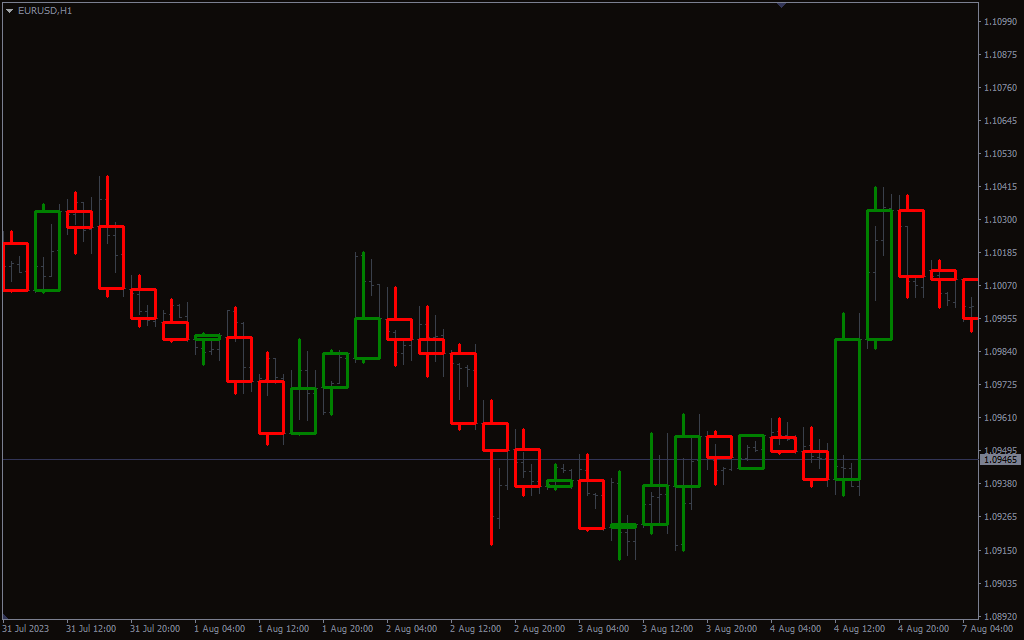The image size is (1024, 640).
Task: Click the 1.10990 price scale label
Action: [1000, 22]
